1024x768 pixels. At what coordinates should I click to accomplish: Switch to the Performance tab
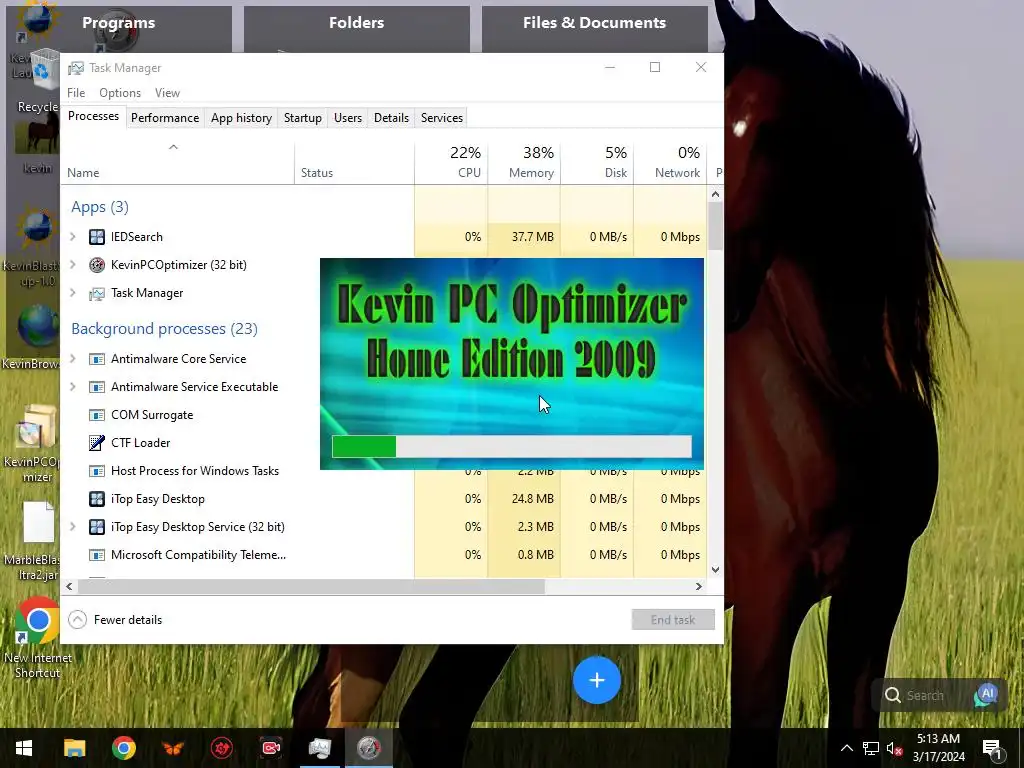[165, 118]
